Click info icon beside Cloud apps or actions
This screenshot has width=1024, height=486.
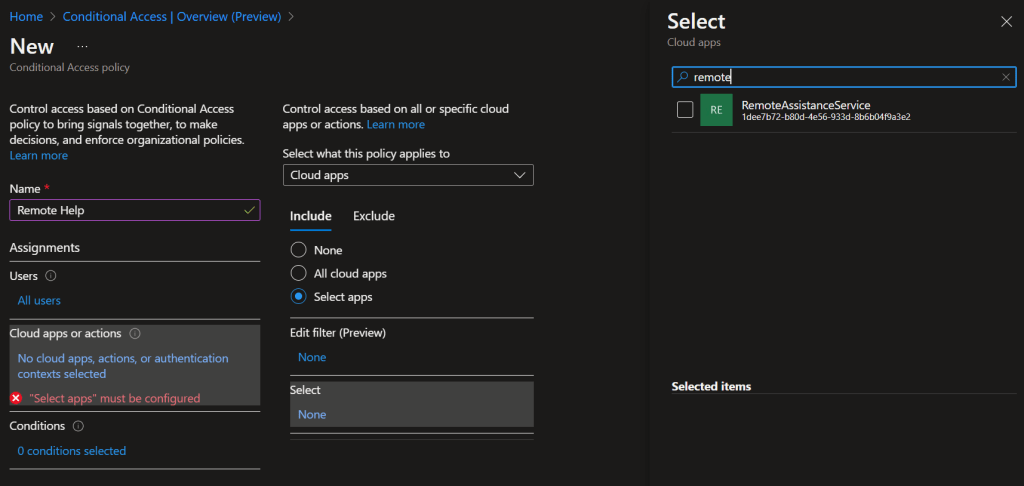(135, 334)
